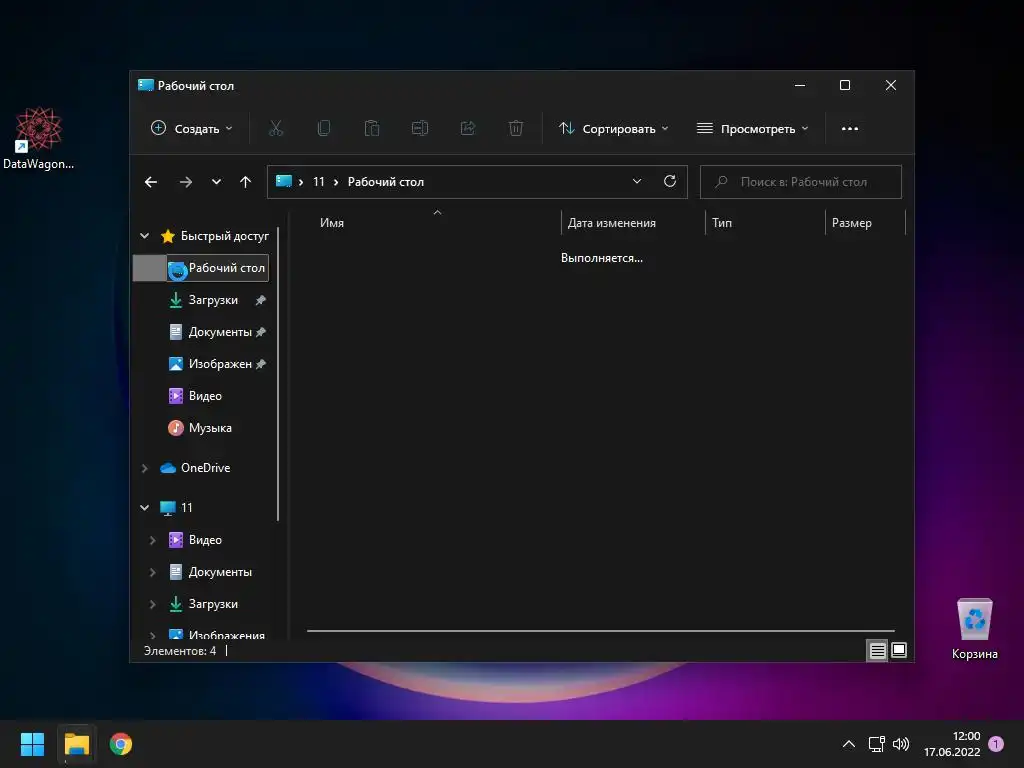Click the Элементов: 4 status text
The image size is (1024, 768).
click(x=180, y=651)
